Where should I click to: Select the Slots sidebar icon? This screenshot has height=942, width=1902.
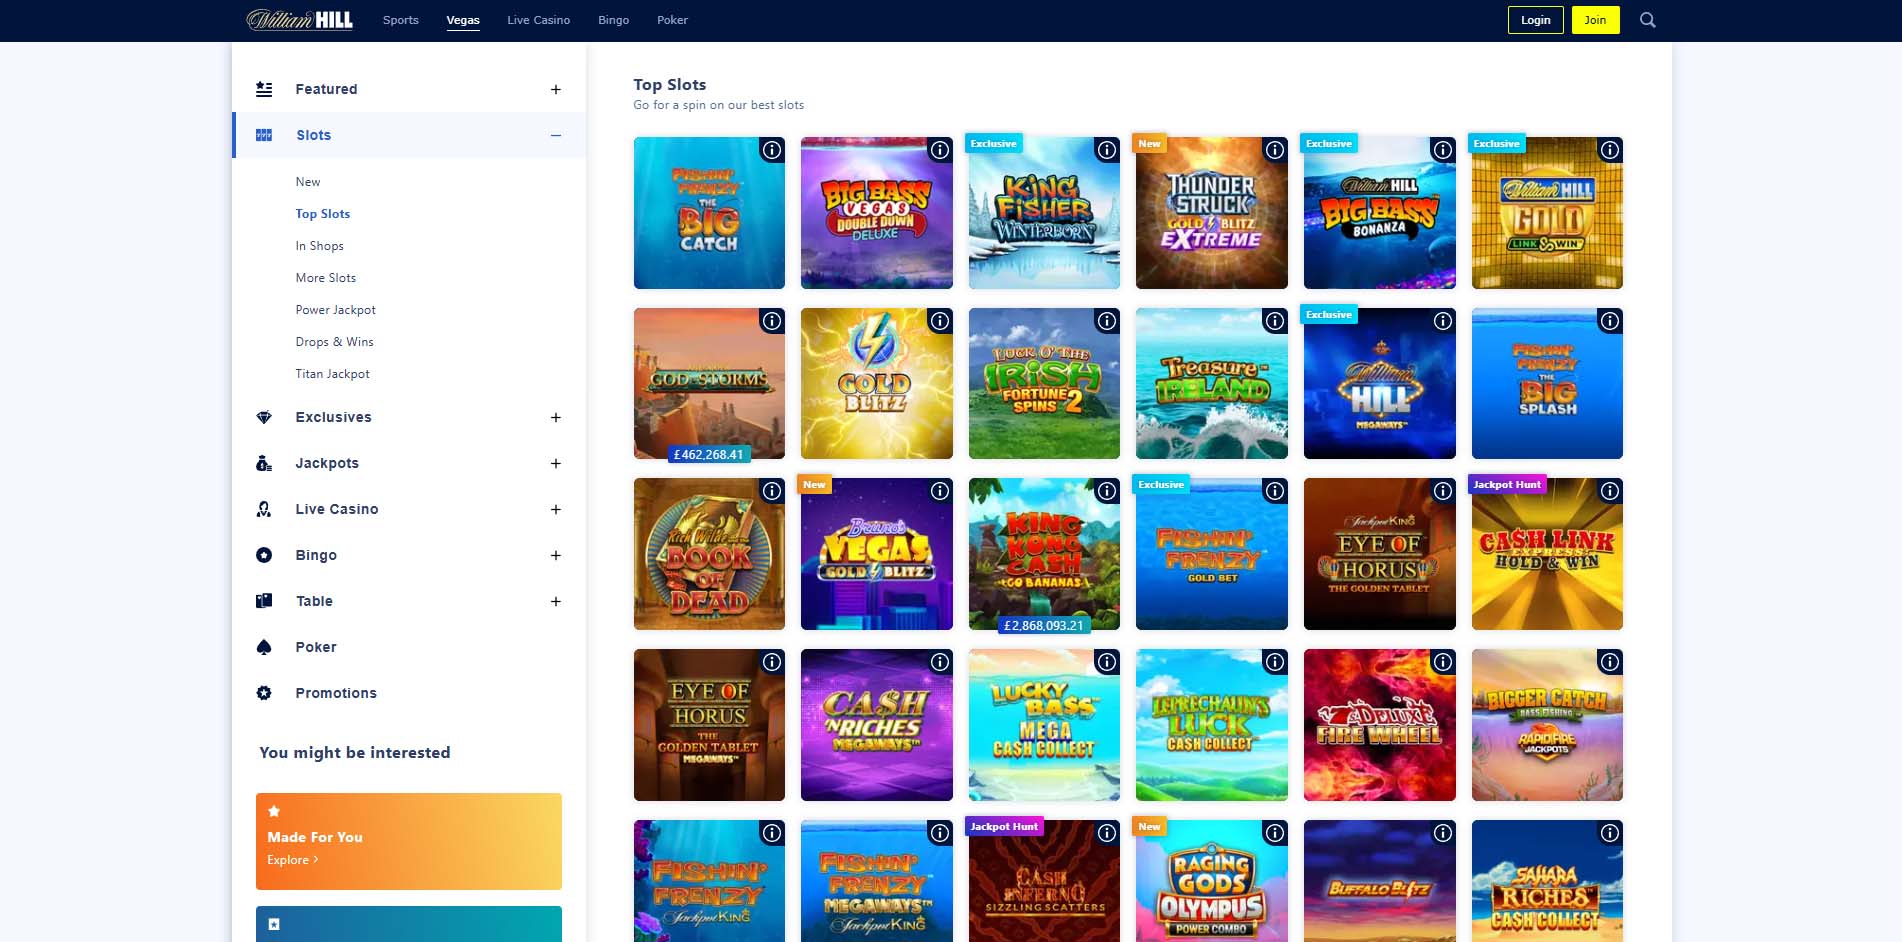264,134
